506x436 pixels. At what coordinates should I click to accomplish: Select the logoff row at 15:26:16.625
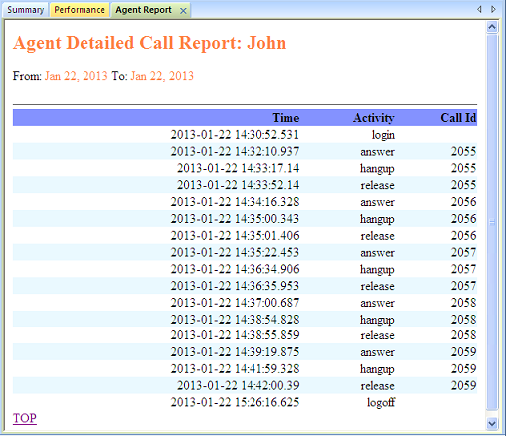click(245, 402)
